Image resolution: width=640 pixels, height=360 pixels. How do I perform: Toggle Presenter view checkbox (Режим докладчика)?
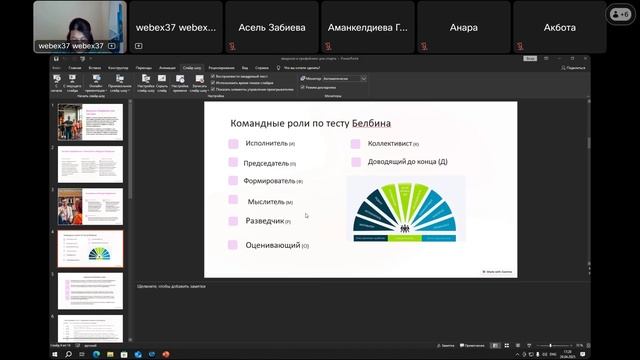(x=302, y=87)
